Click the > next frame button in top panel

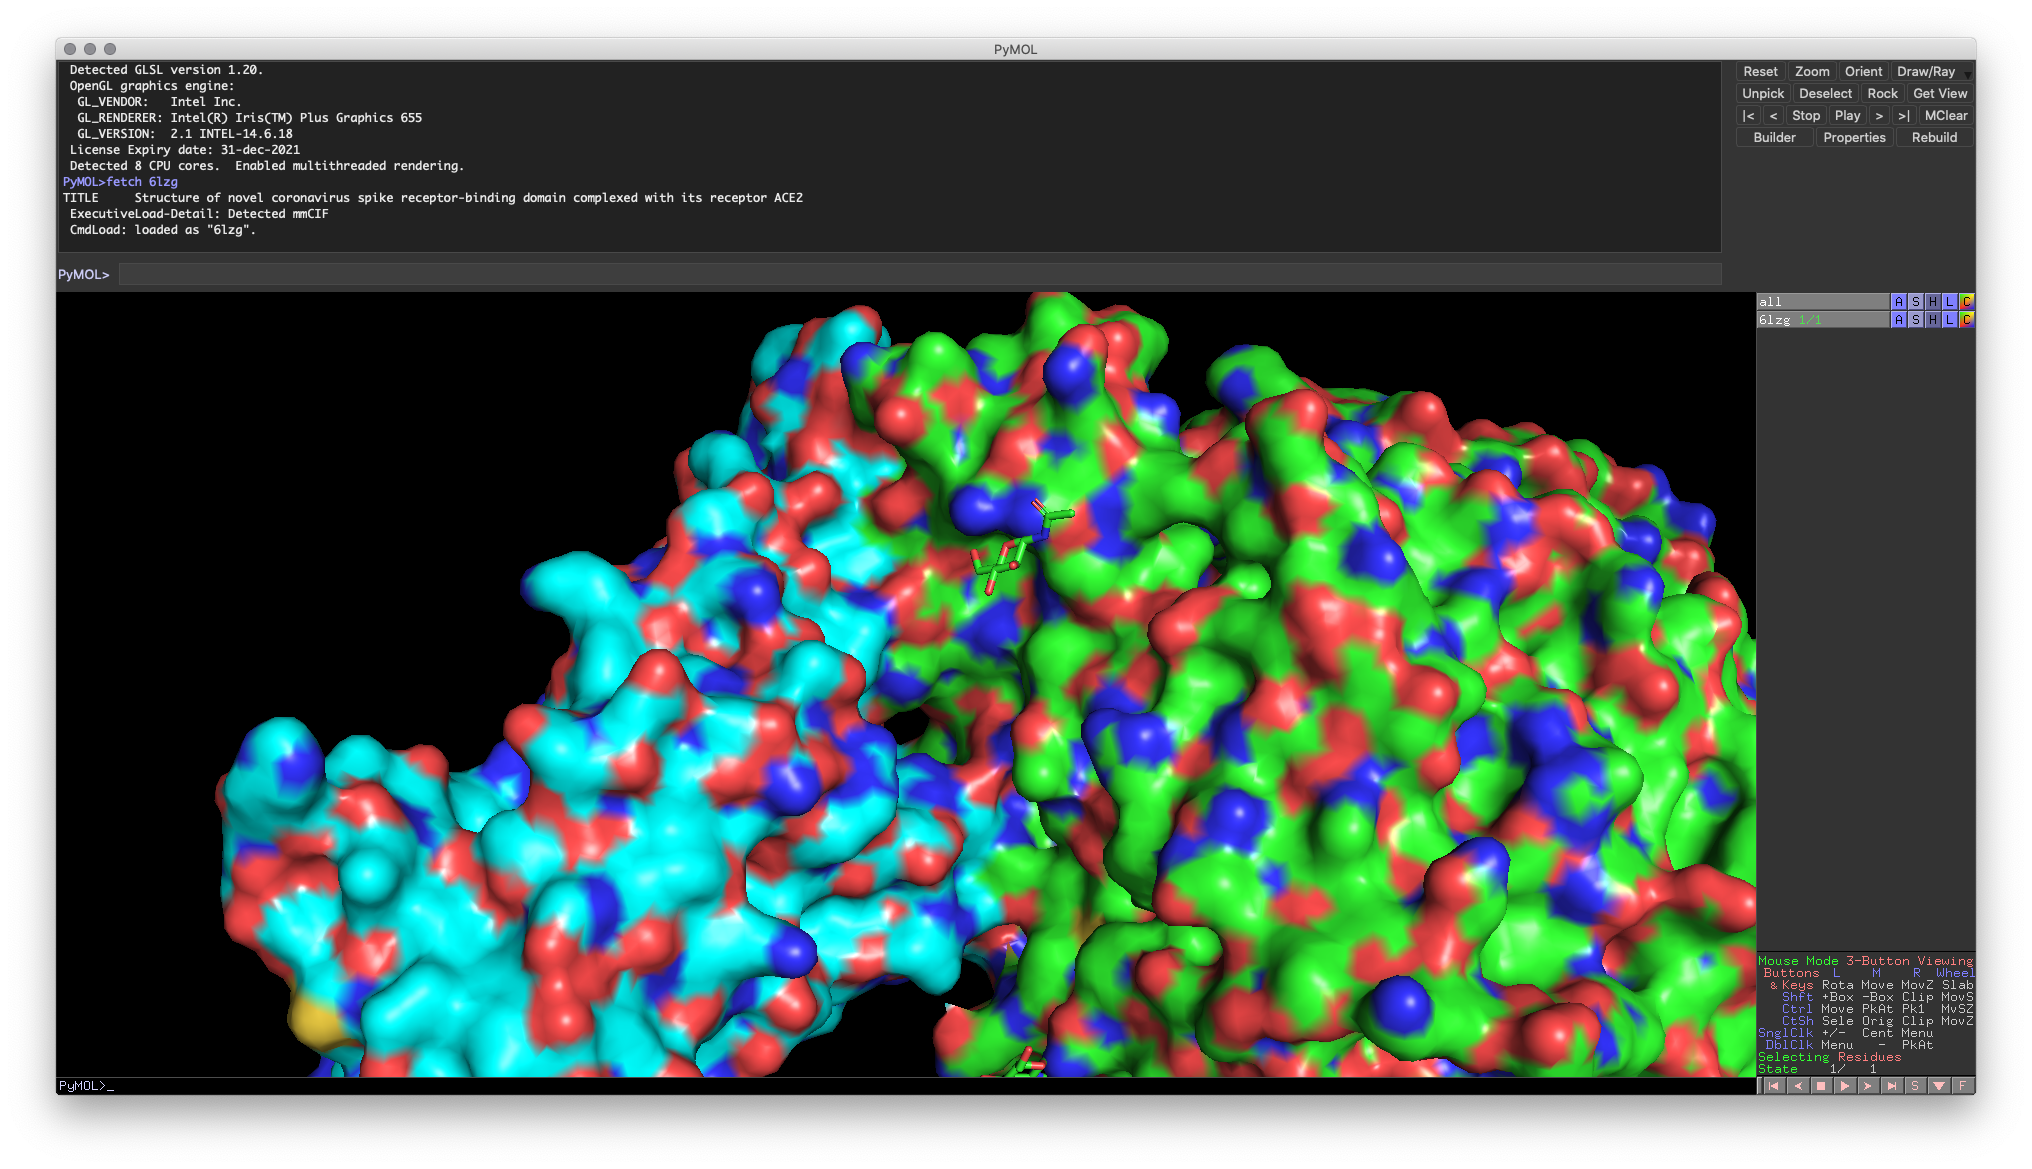(x=1879, y=116)
